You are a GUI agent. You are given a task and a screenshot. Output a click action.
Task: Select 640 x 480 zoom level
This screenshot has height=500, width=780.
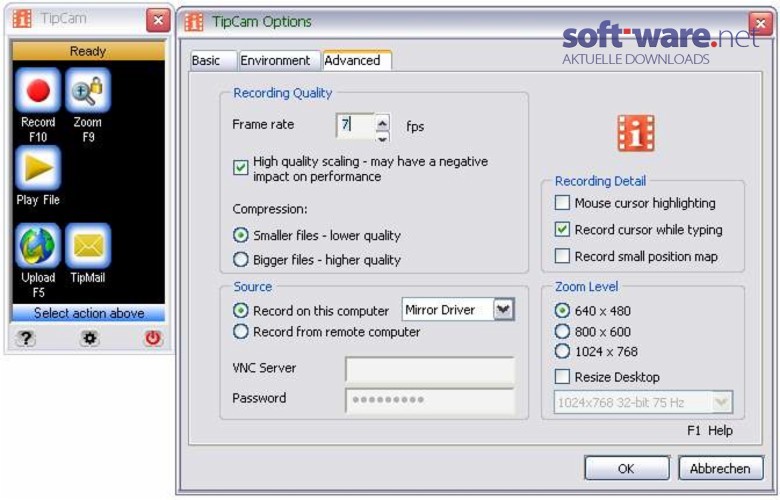pos(562,310)
